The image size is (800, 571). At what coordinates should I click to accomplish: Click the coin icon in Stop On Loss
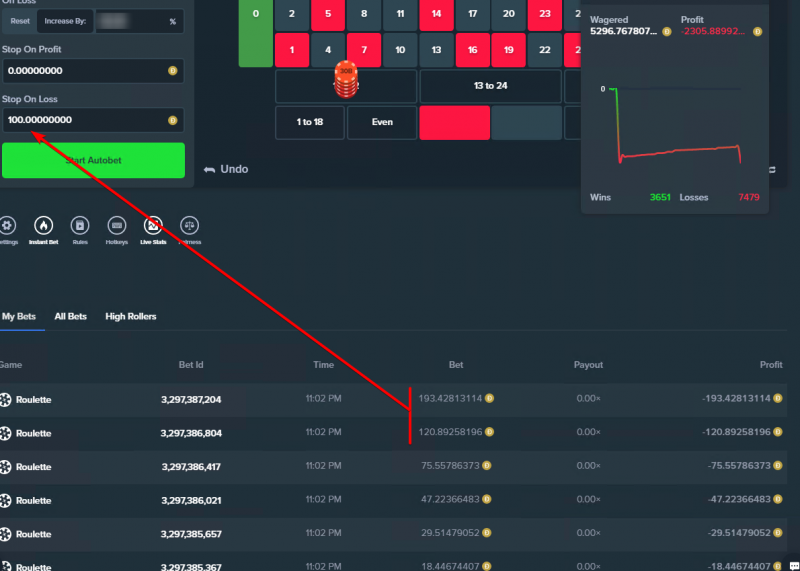pos(172,120)
